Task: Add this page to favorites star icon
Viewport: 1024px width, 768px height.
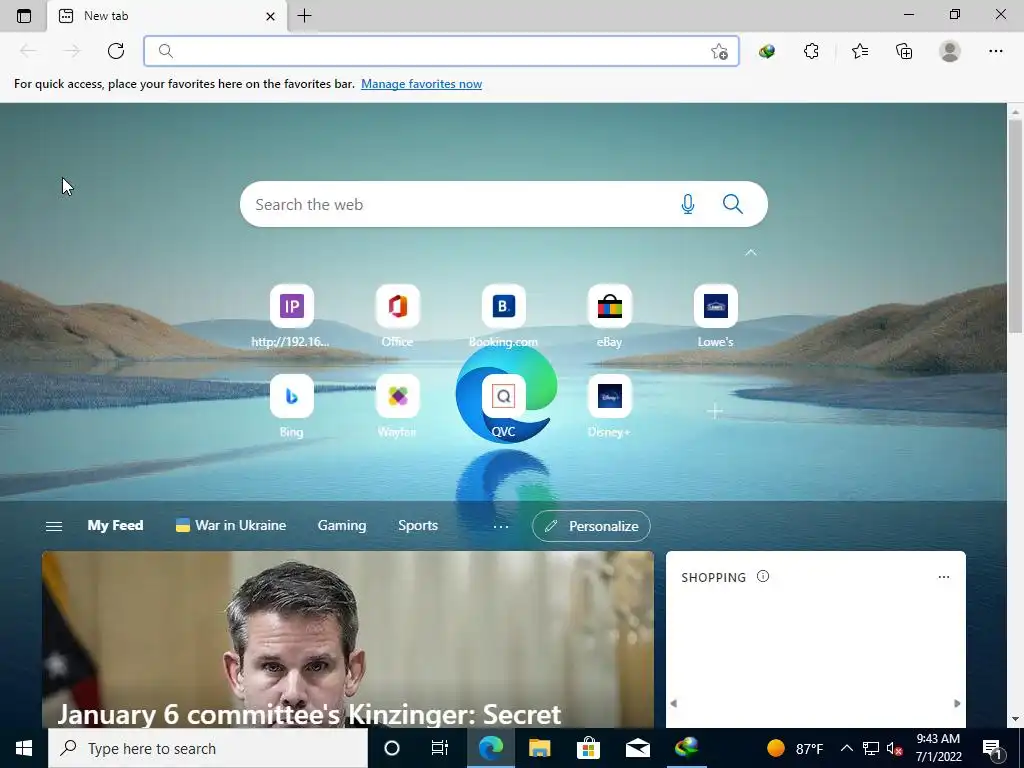Action: (719, 52)
